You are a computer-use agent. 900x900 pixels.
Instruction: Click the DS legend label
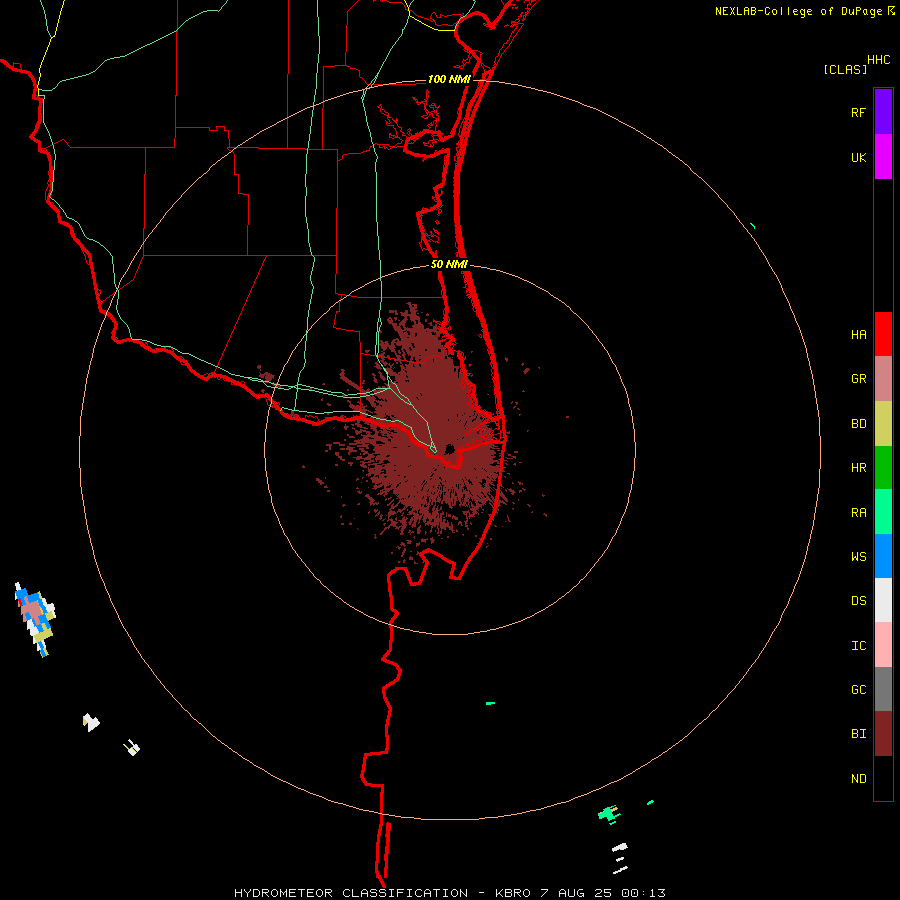pos(858,601)
